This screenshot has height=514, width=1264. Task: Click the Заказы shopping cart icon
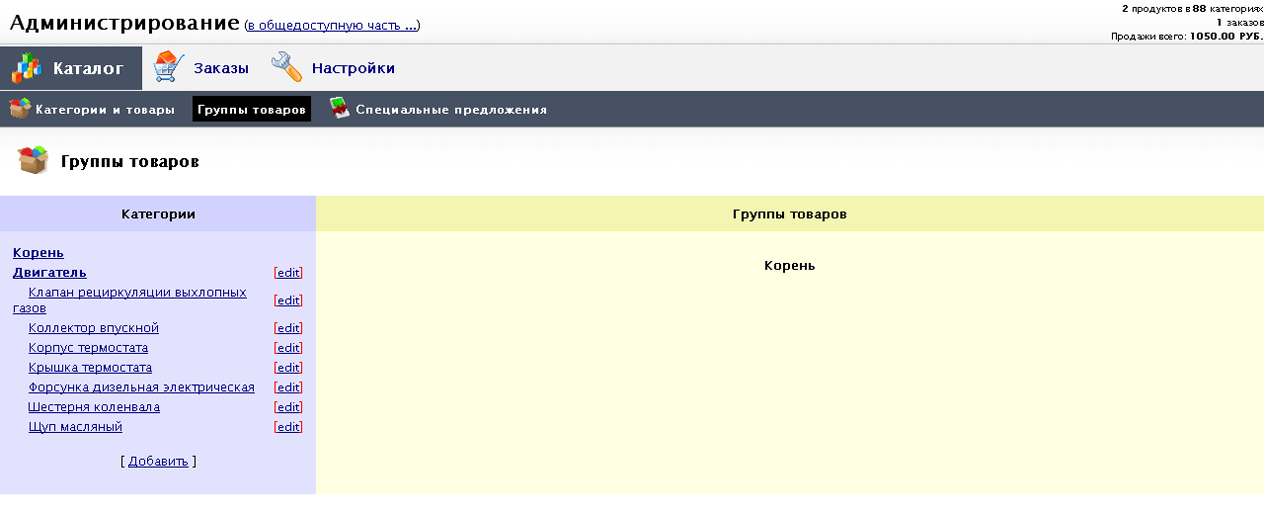coord(167,67)
